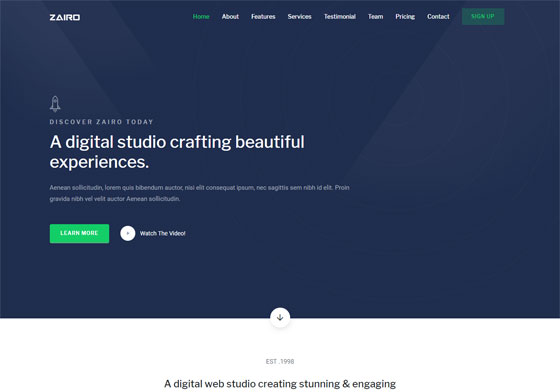This screenshot has height=392, width=560.
Task: Click 'A digital web studio creating stunning' heading
Action: [x=280, y=384]
